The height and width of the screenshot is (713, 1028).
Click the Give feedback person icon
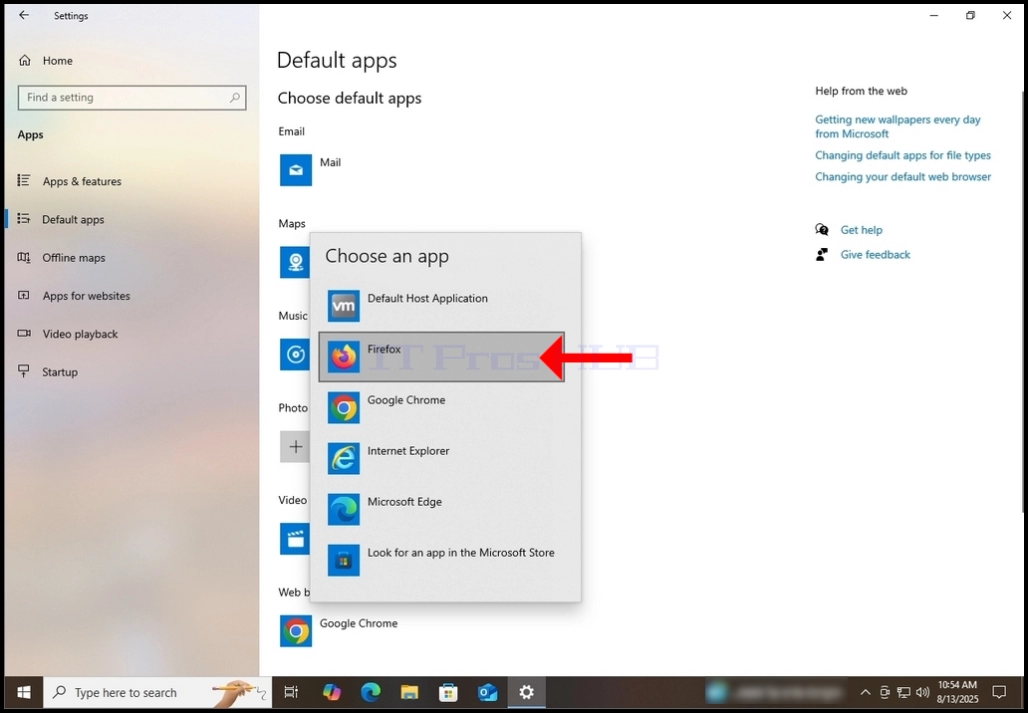click(821, 254)
